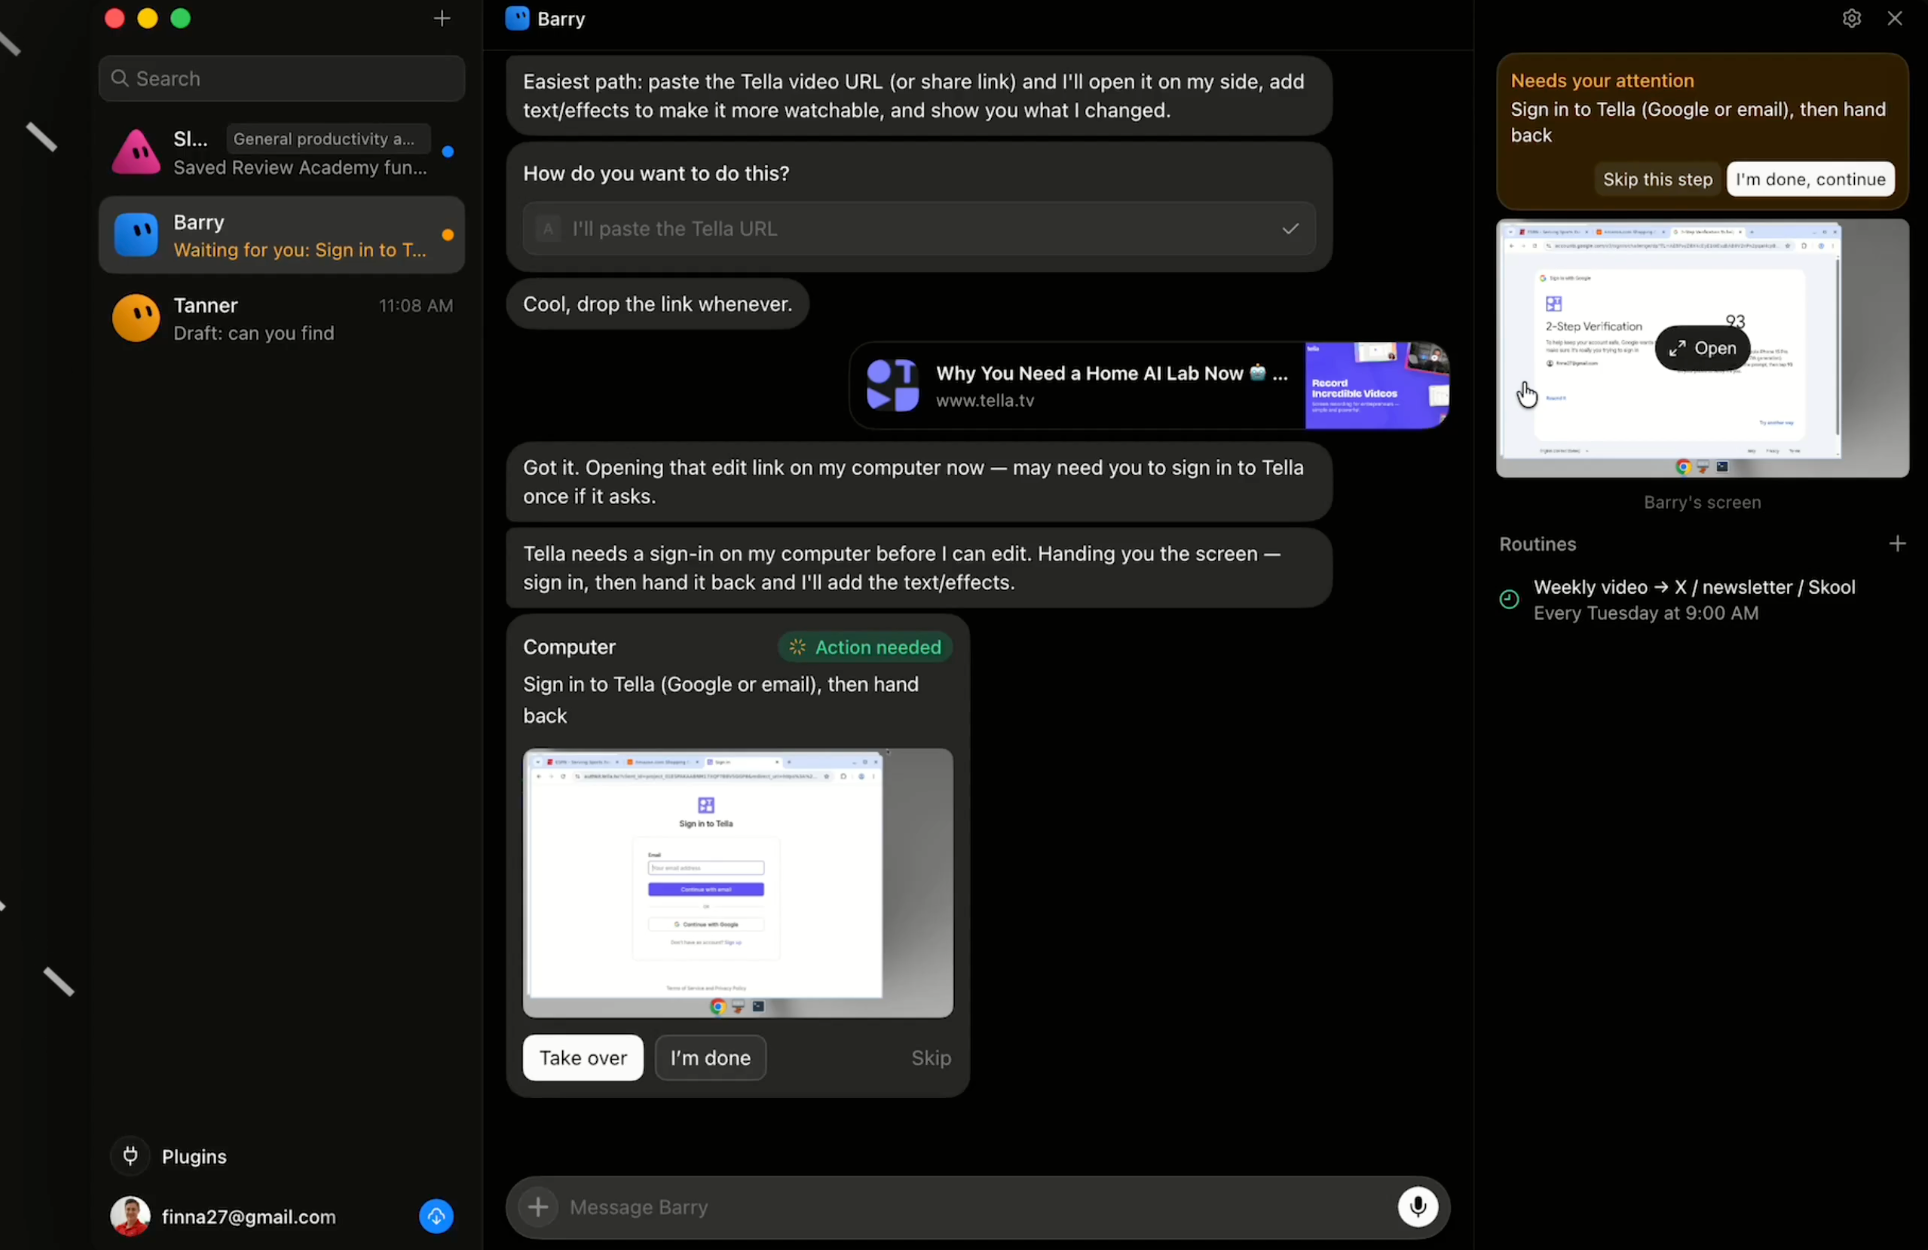
Task: Click the clock icon of Weekly video routine
Action: point(1509,599)
